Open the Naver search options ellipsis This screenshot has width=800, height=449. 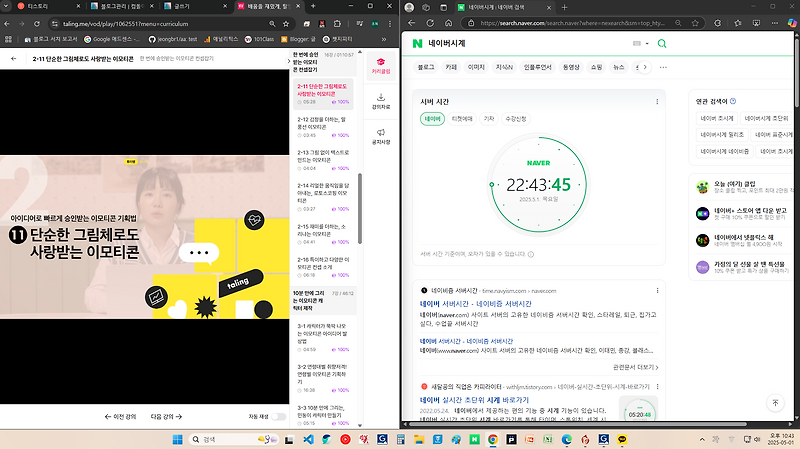[x=663, y=67]
